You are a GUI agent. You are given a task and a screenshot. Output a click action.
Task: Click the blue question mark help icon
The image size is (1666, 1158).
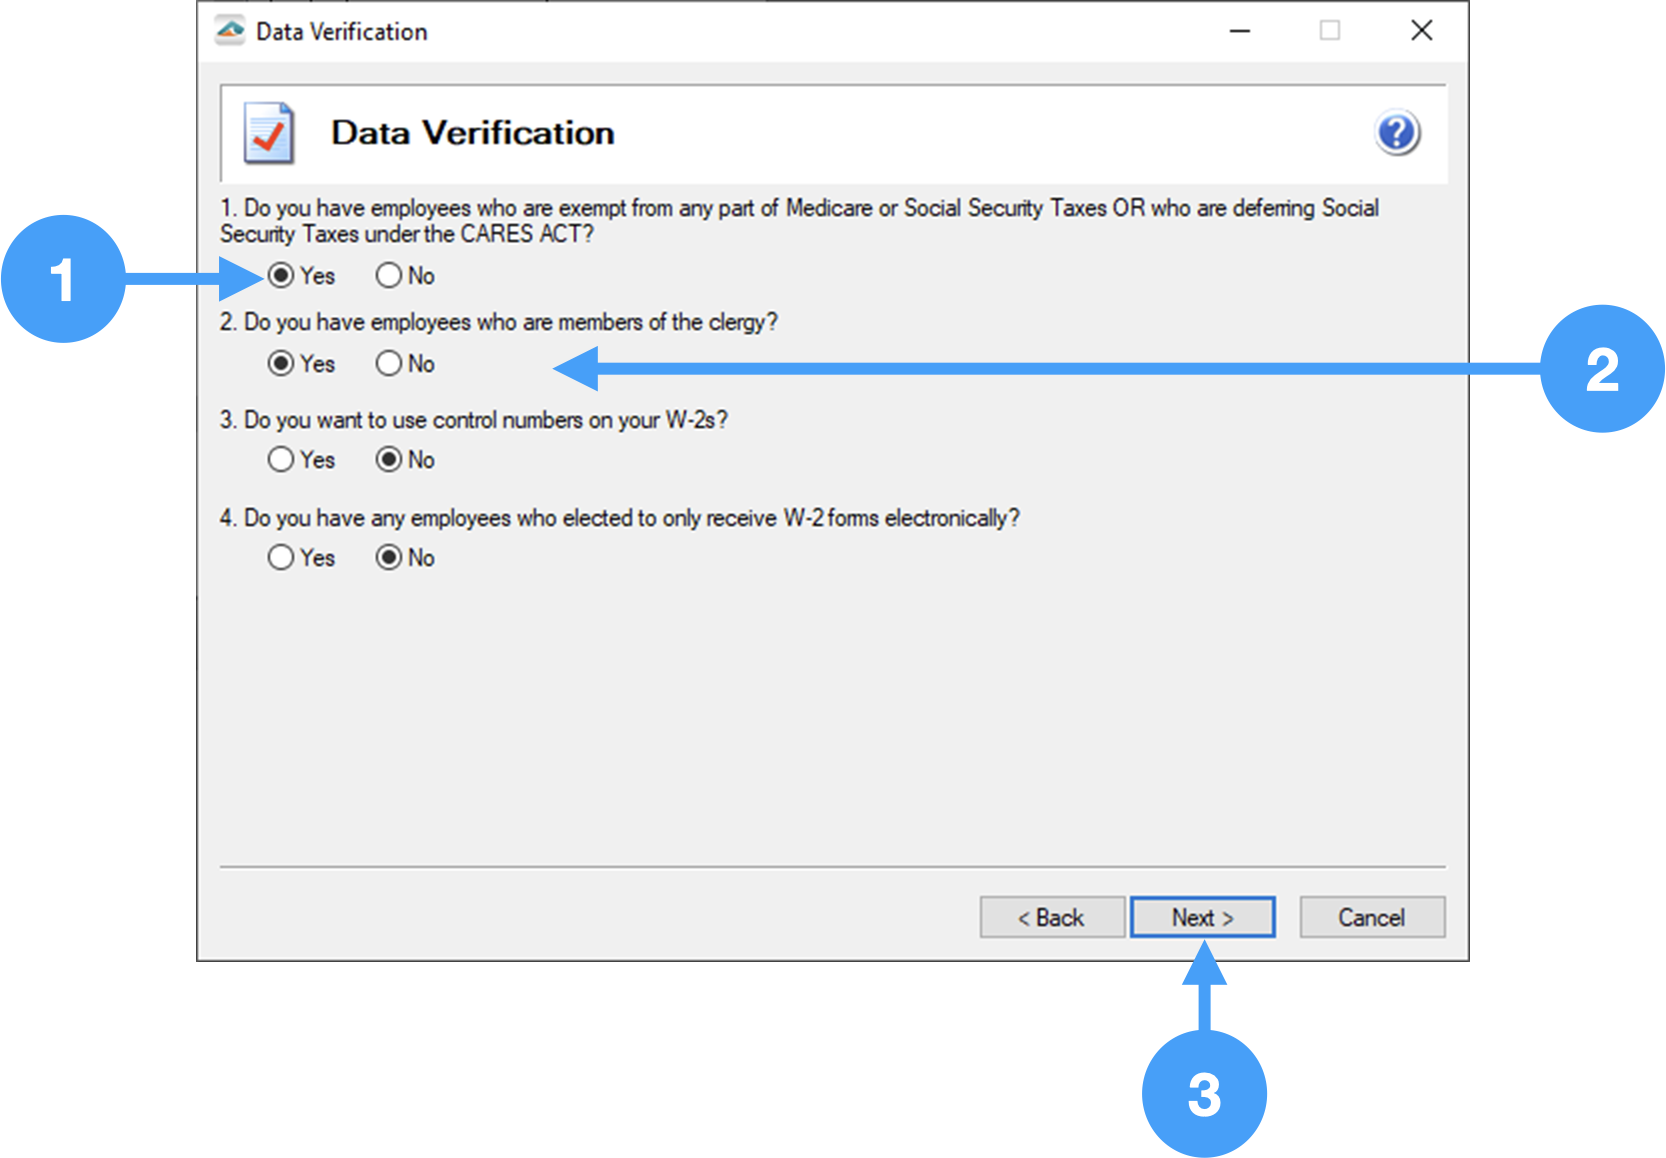pyautogui.click(x=1397, y=133)
